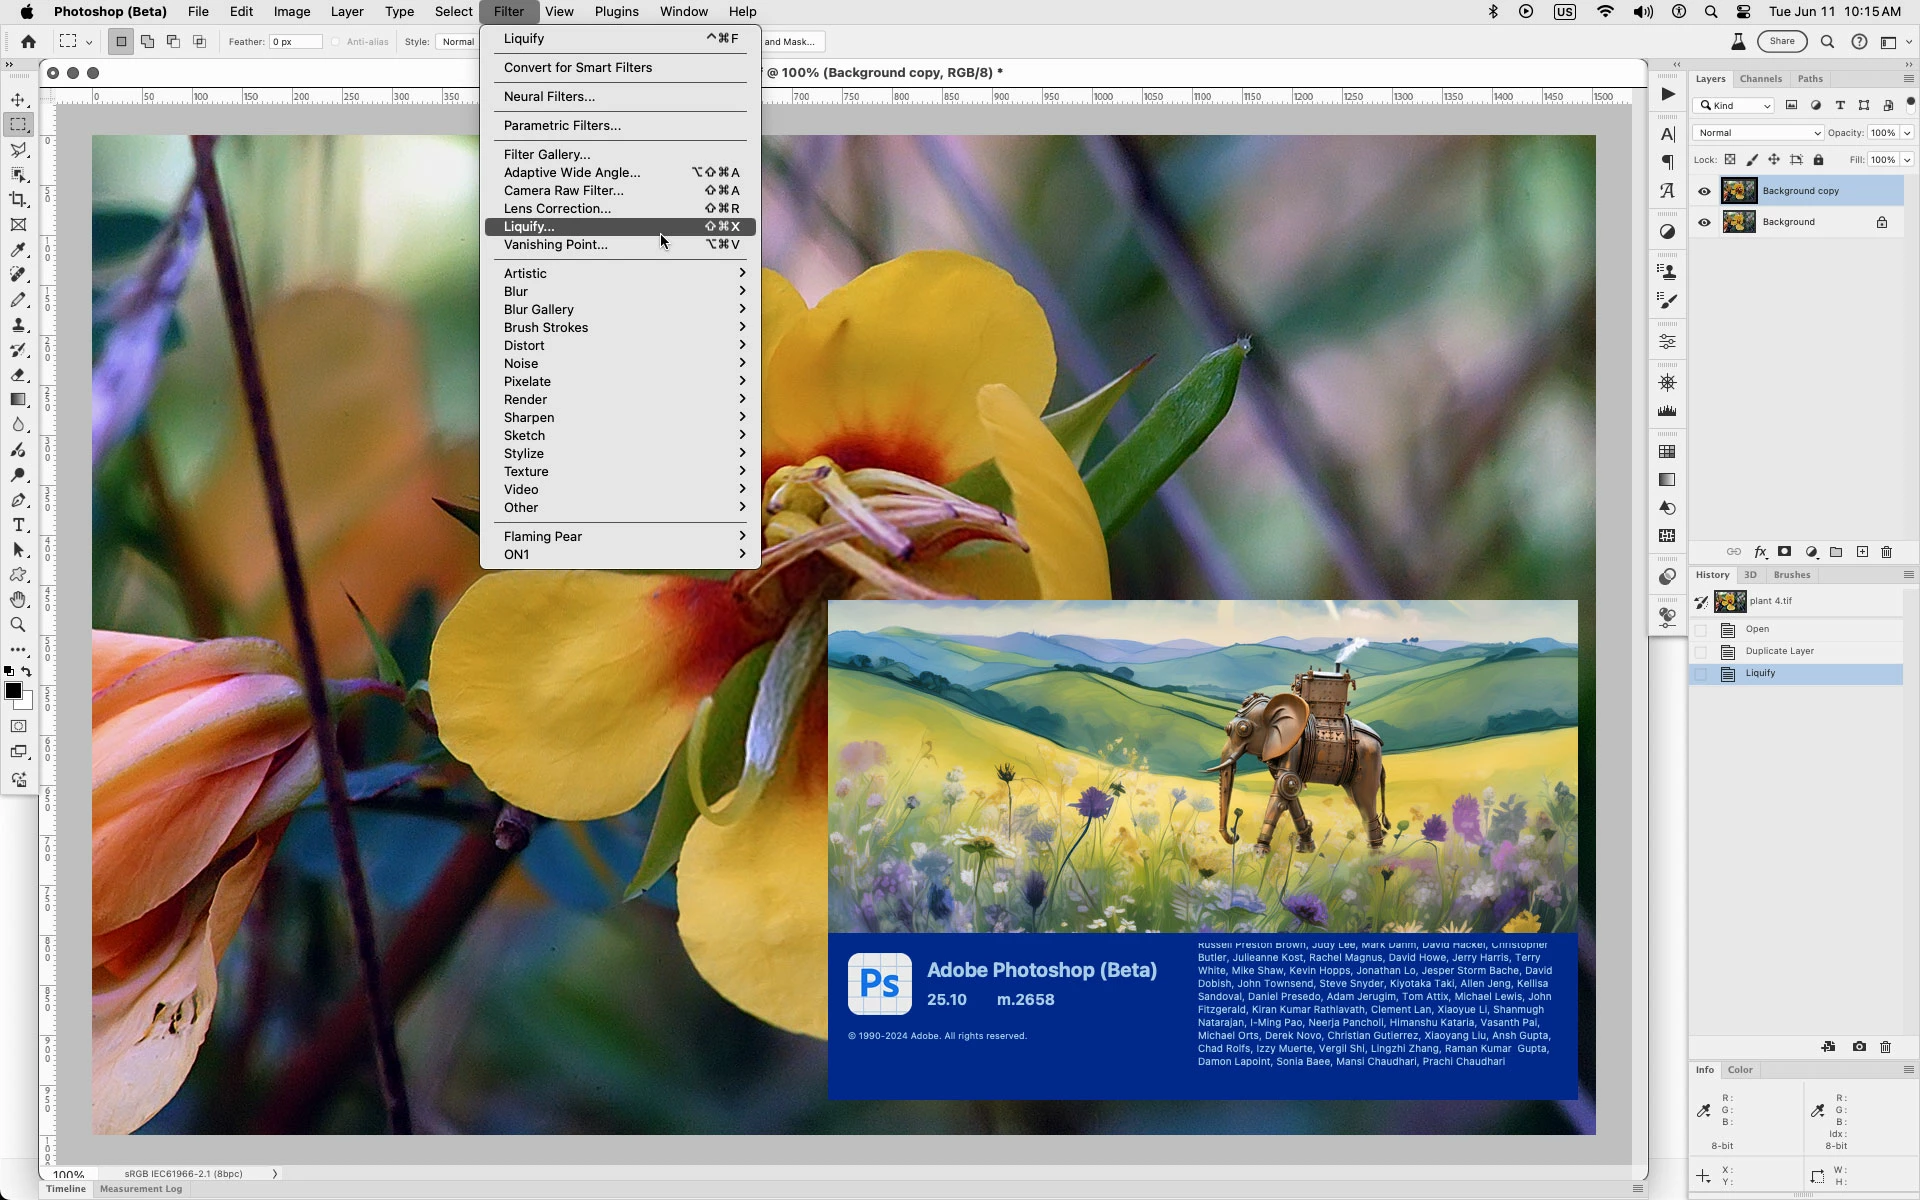Open the Normal blend mode dropdown
1920x1200 pixels.
tap(1757, 133)
